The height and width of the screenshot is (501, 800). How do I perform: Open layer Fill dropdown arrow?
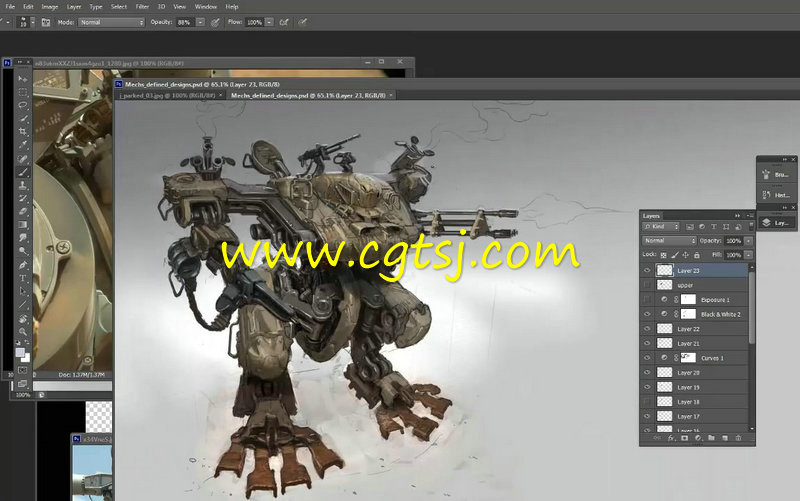pyautogui.click(x=748, y=255)
